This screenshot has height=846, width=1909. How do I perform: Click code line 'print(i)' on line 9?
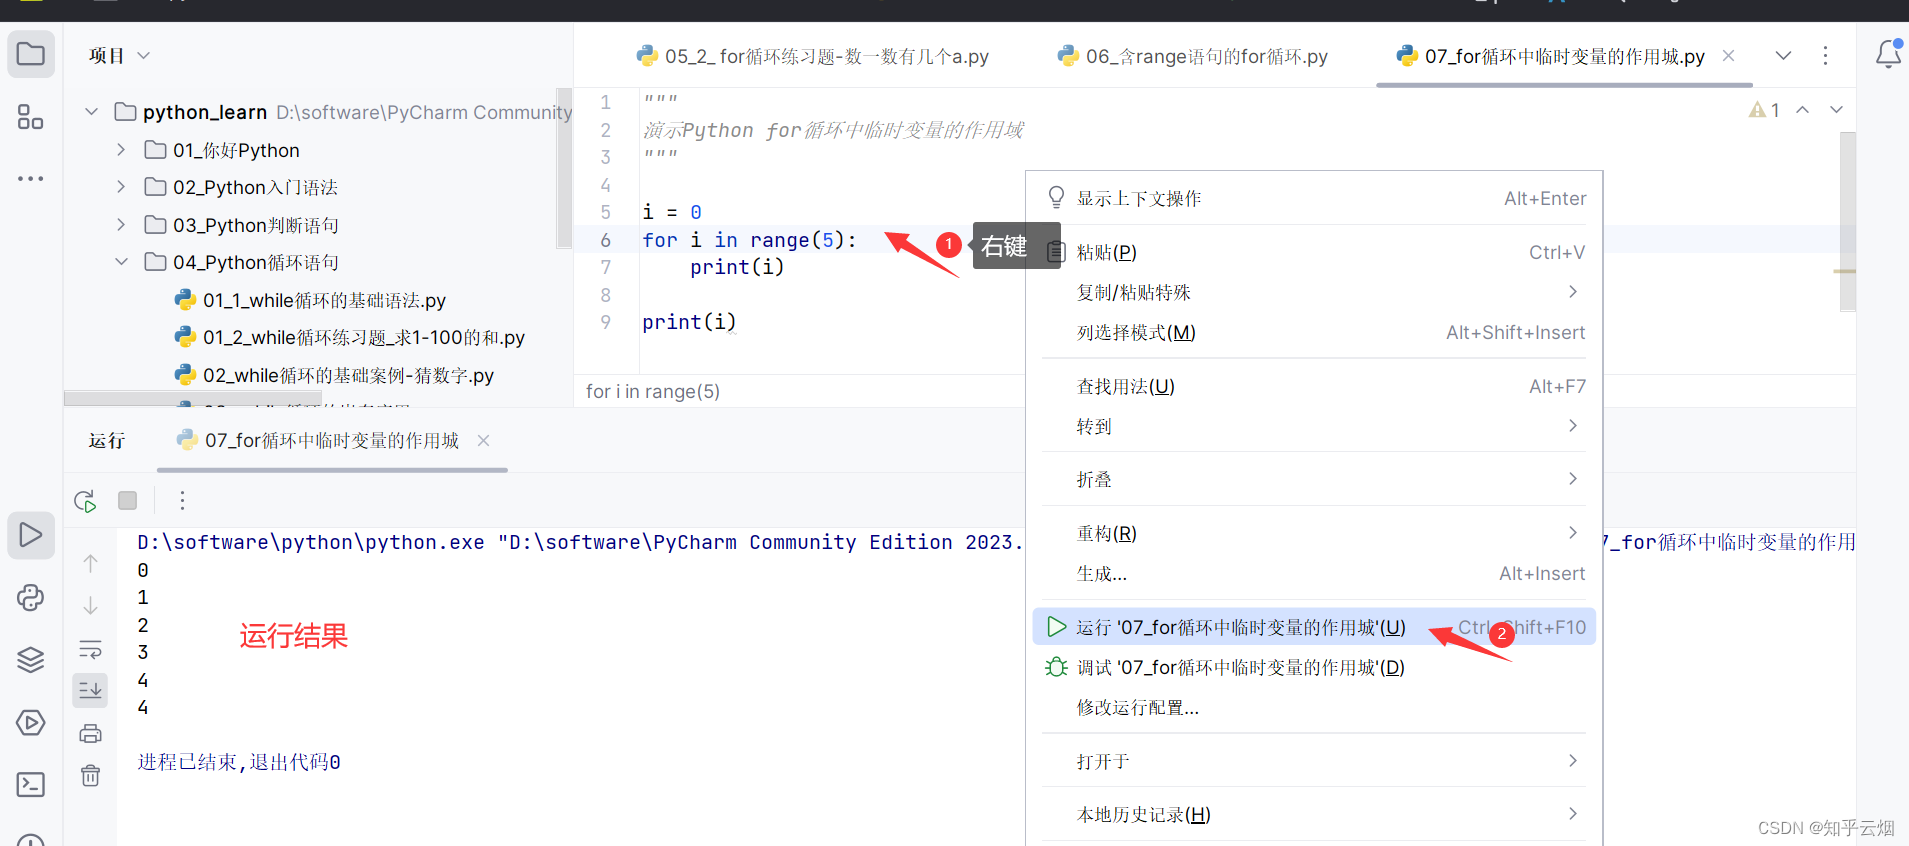pyautogui.click(x=689, y=322)
